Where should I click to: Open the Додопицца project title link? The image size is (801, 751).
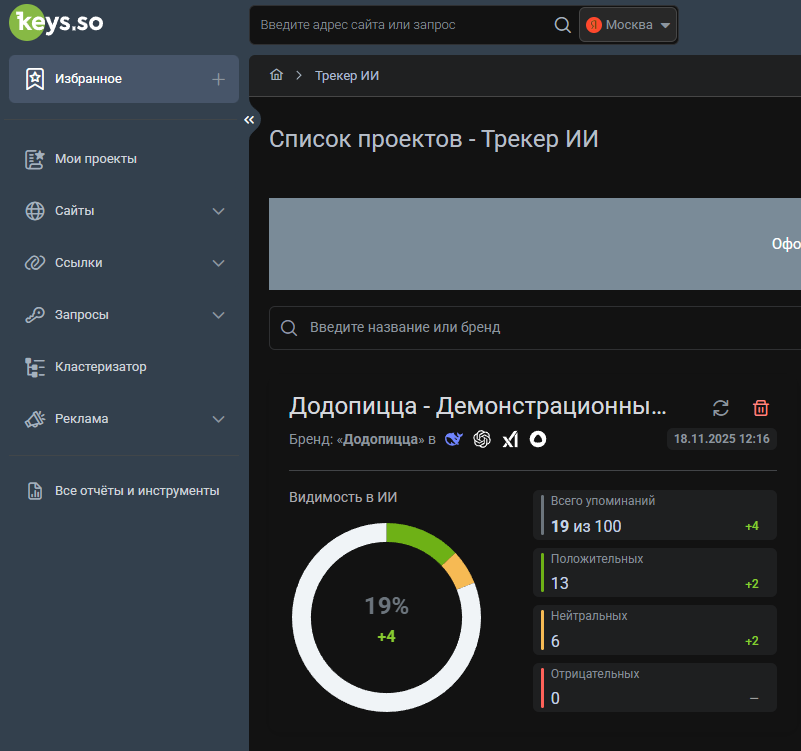tap(477, 406)
